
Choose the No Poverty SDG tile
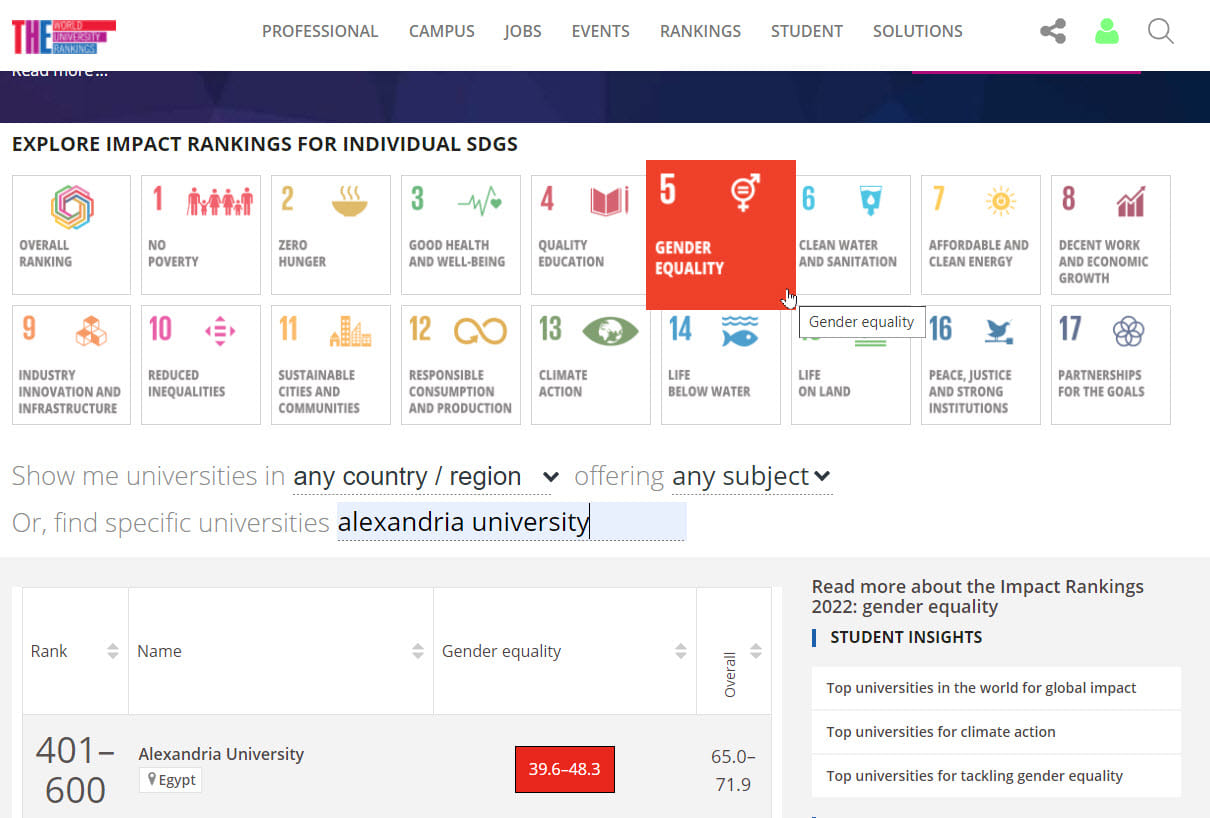201,235
